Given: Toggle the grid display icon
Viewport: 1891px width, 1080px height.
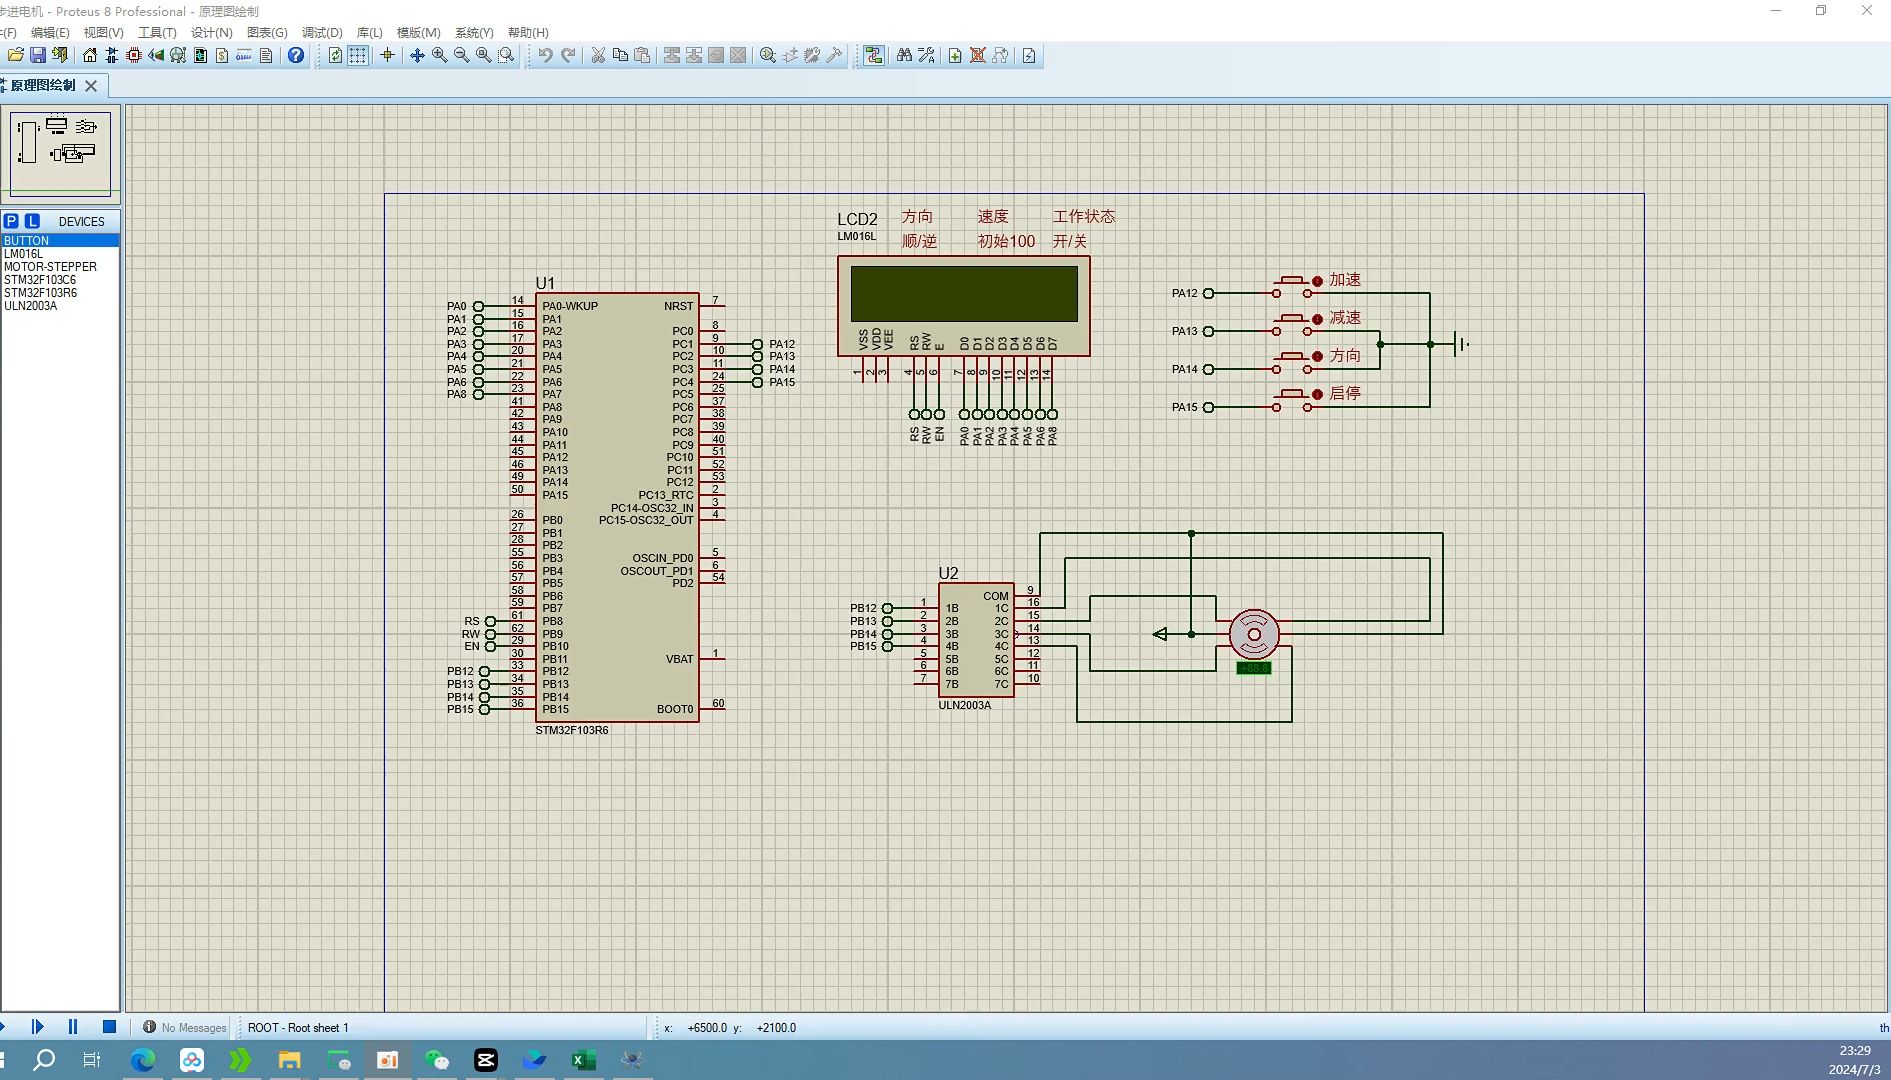Looking at the screenshot, I should coord(358,55).
